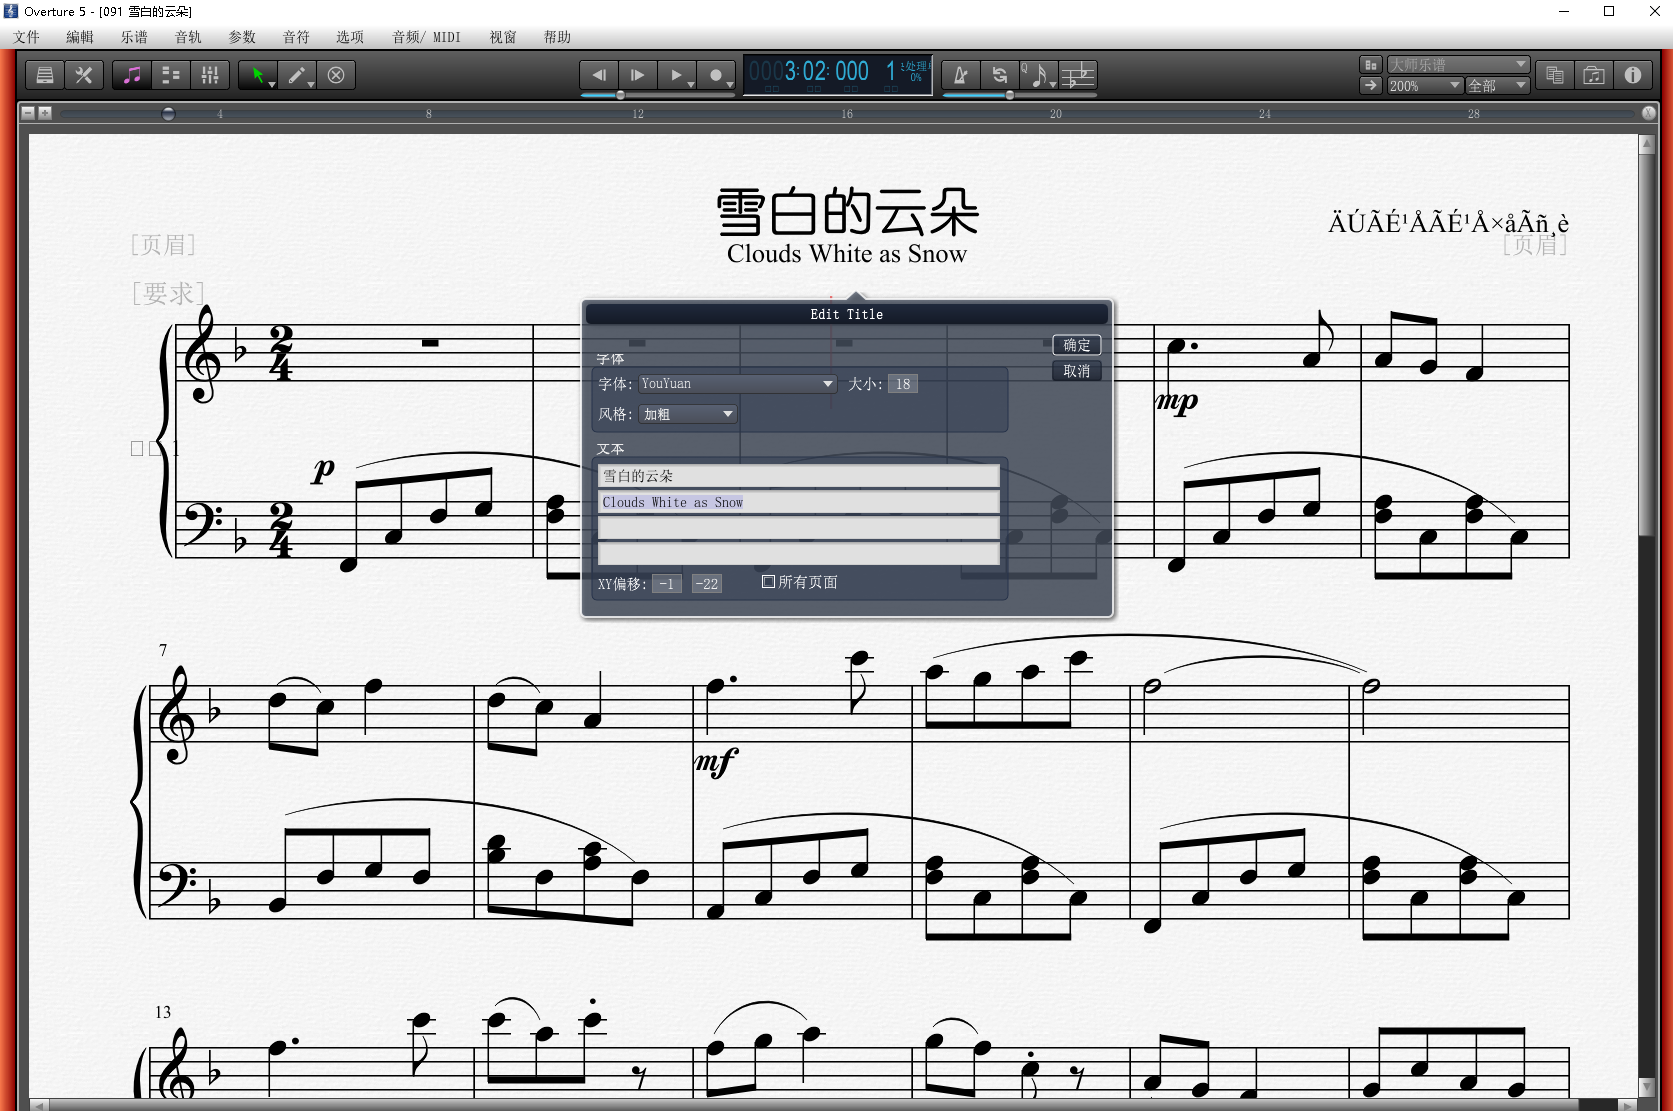Open the 选项 menu
Viewport: 1673px width, 1111px height.
click(x=350, y=37)
